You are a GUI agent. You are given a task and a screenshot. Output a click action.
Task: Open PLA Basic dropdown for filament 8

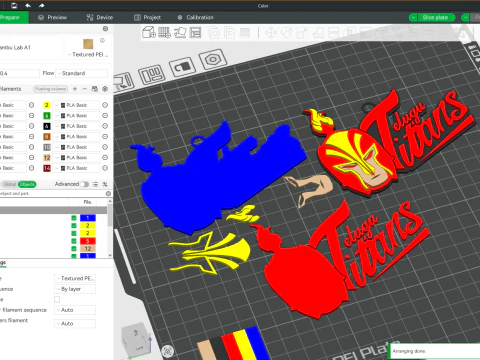(76, 137)
